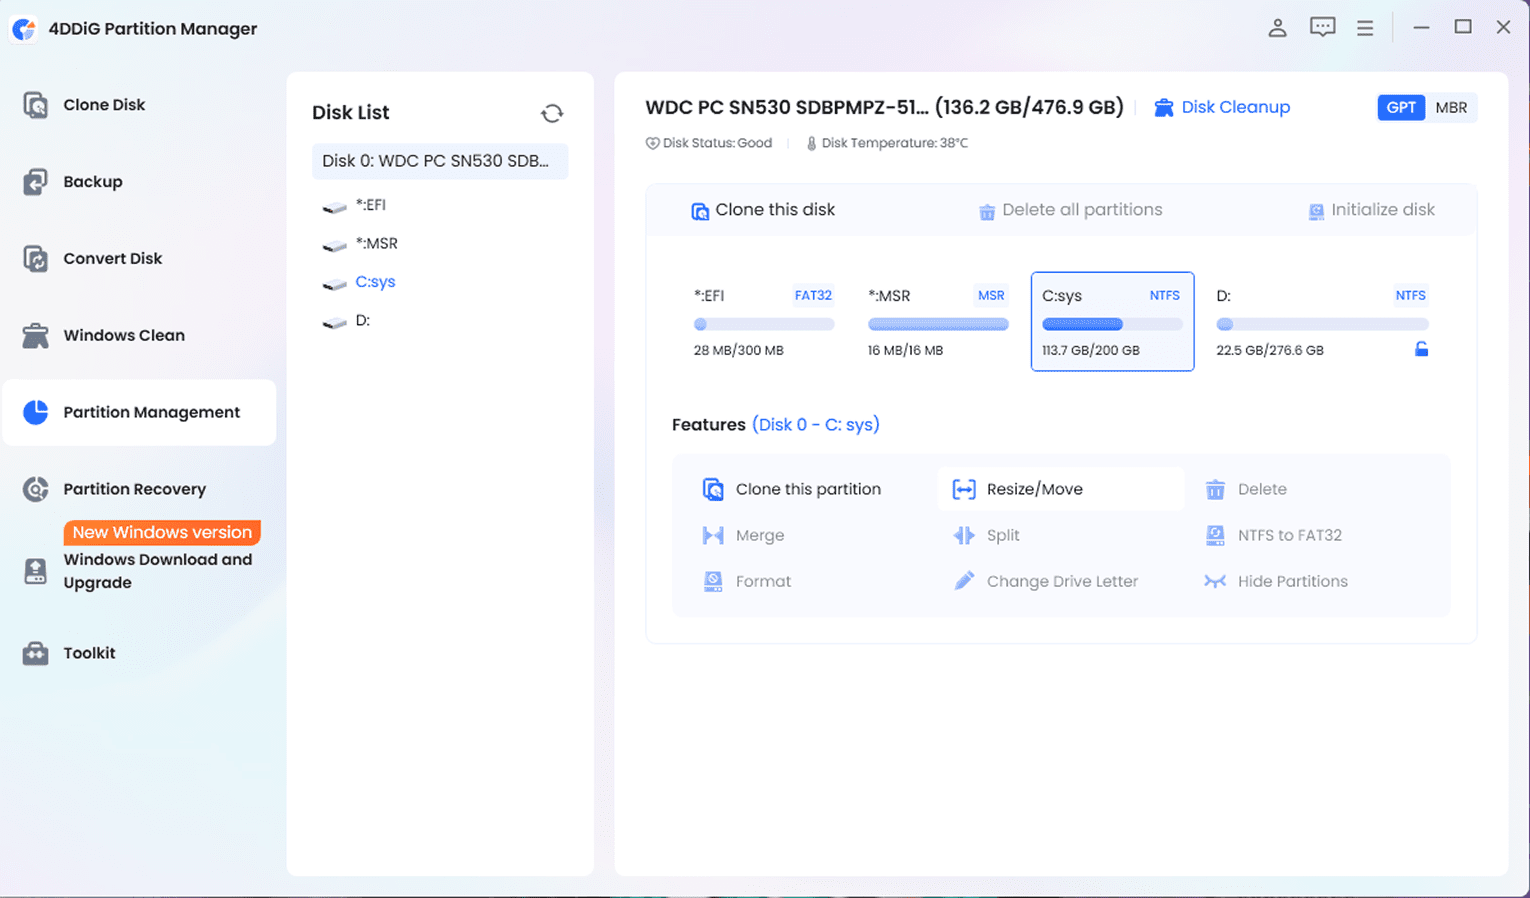Screen dimensions: 1530x898
Task: Click the Windows Clean sidebar icon
Action: pos(35,336)
